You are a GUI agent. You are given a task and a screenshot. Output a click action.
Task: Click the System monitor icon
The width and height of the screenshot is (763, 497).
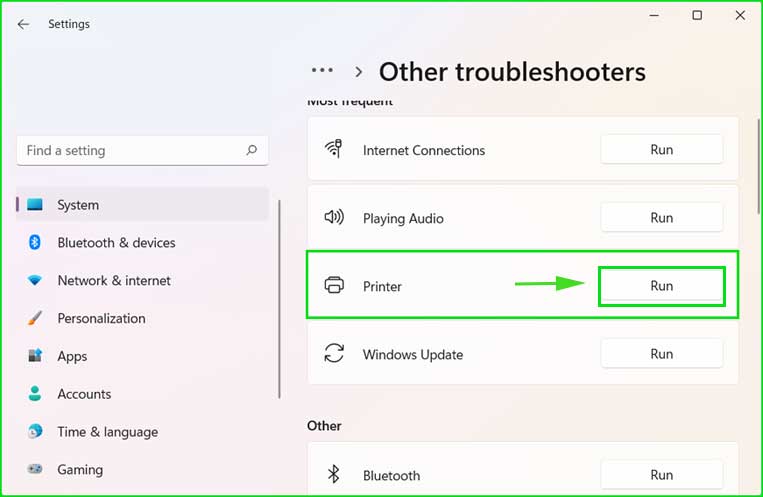(x=35, y=204)
